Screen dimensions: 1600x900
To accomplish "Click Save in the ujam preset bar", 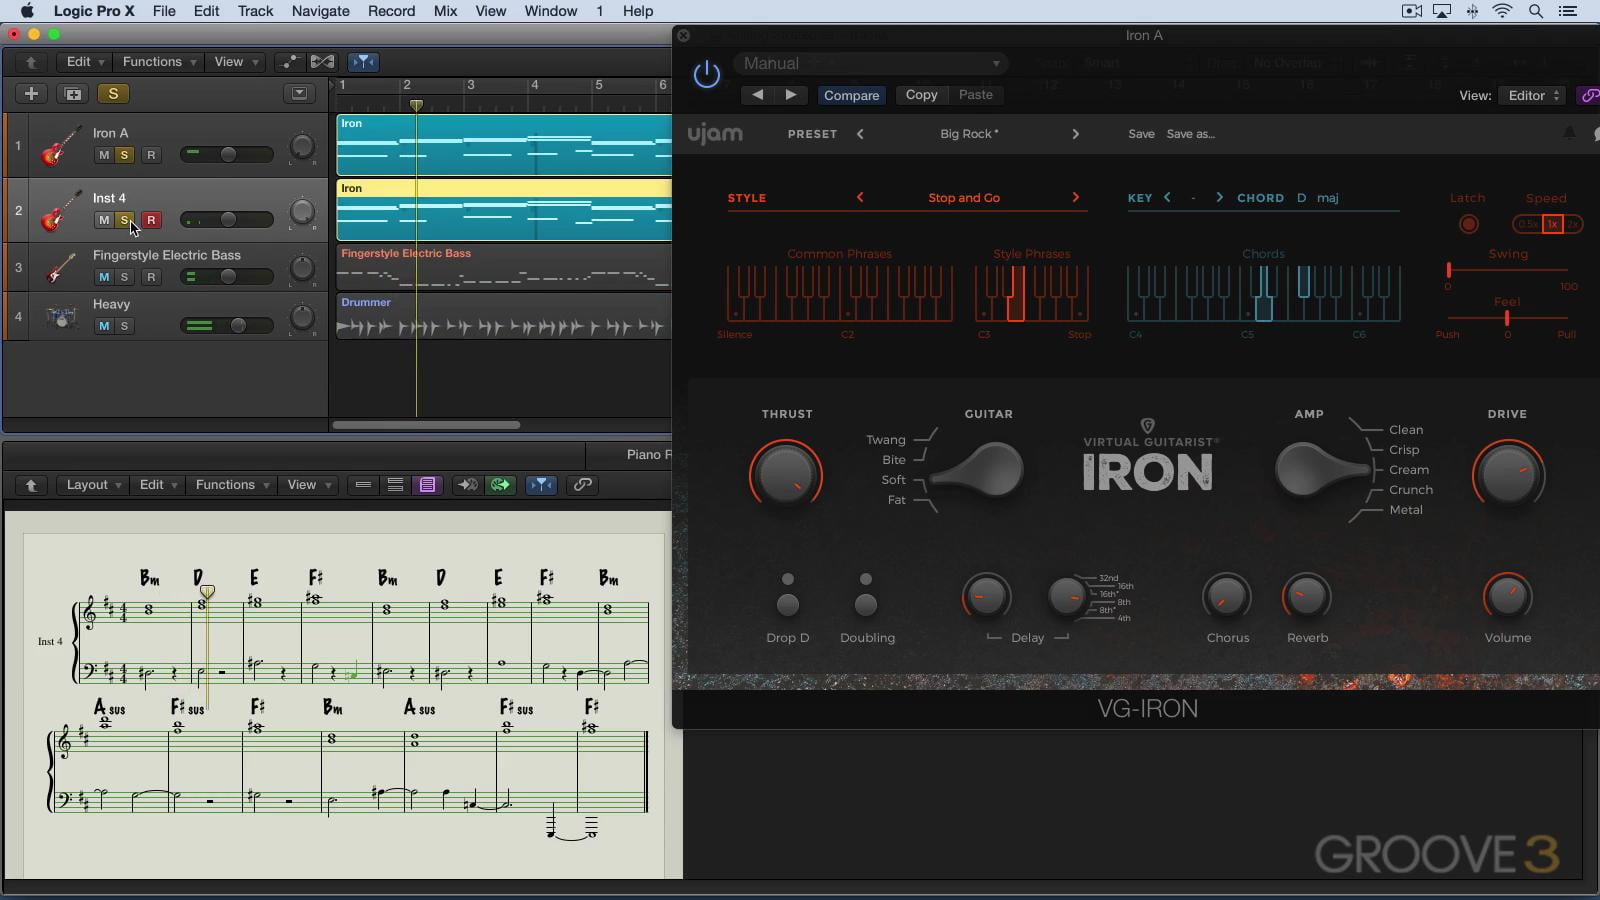I will coord(1141,134).
